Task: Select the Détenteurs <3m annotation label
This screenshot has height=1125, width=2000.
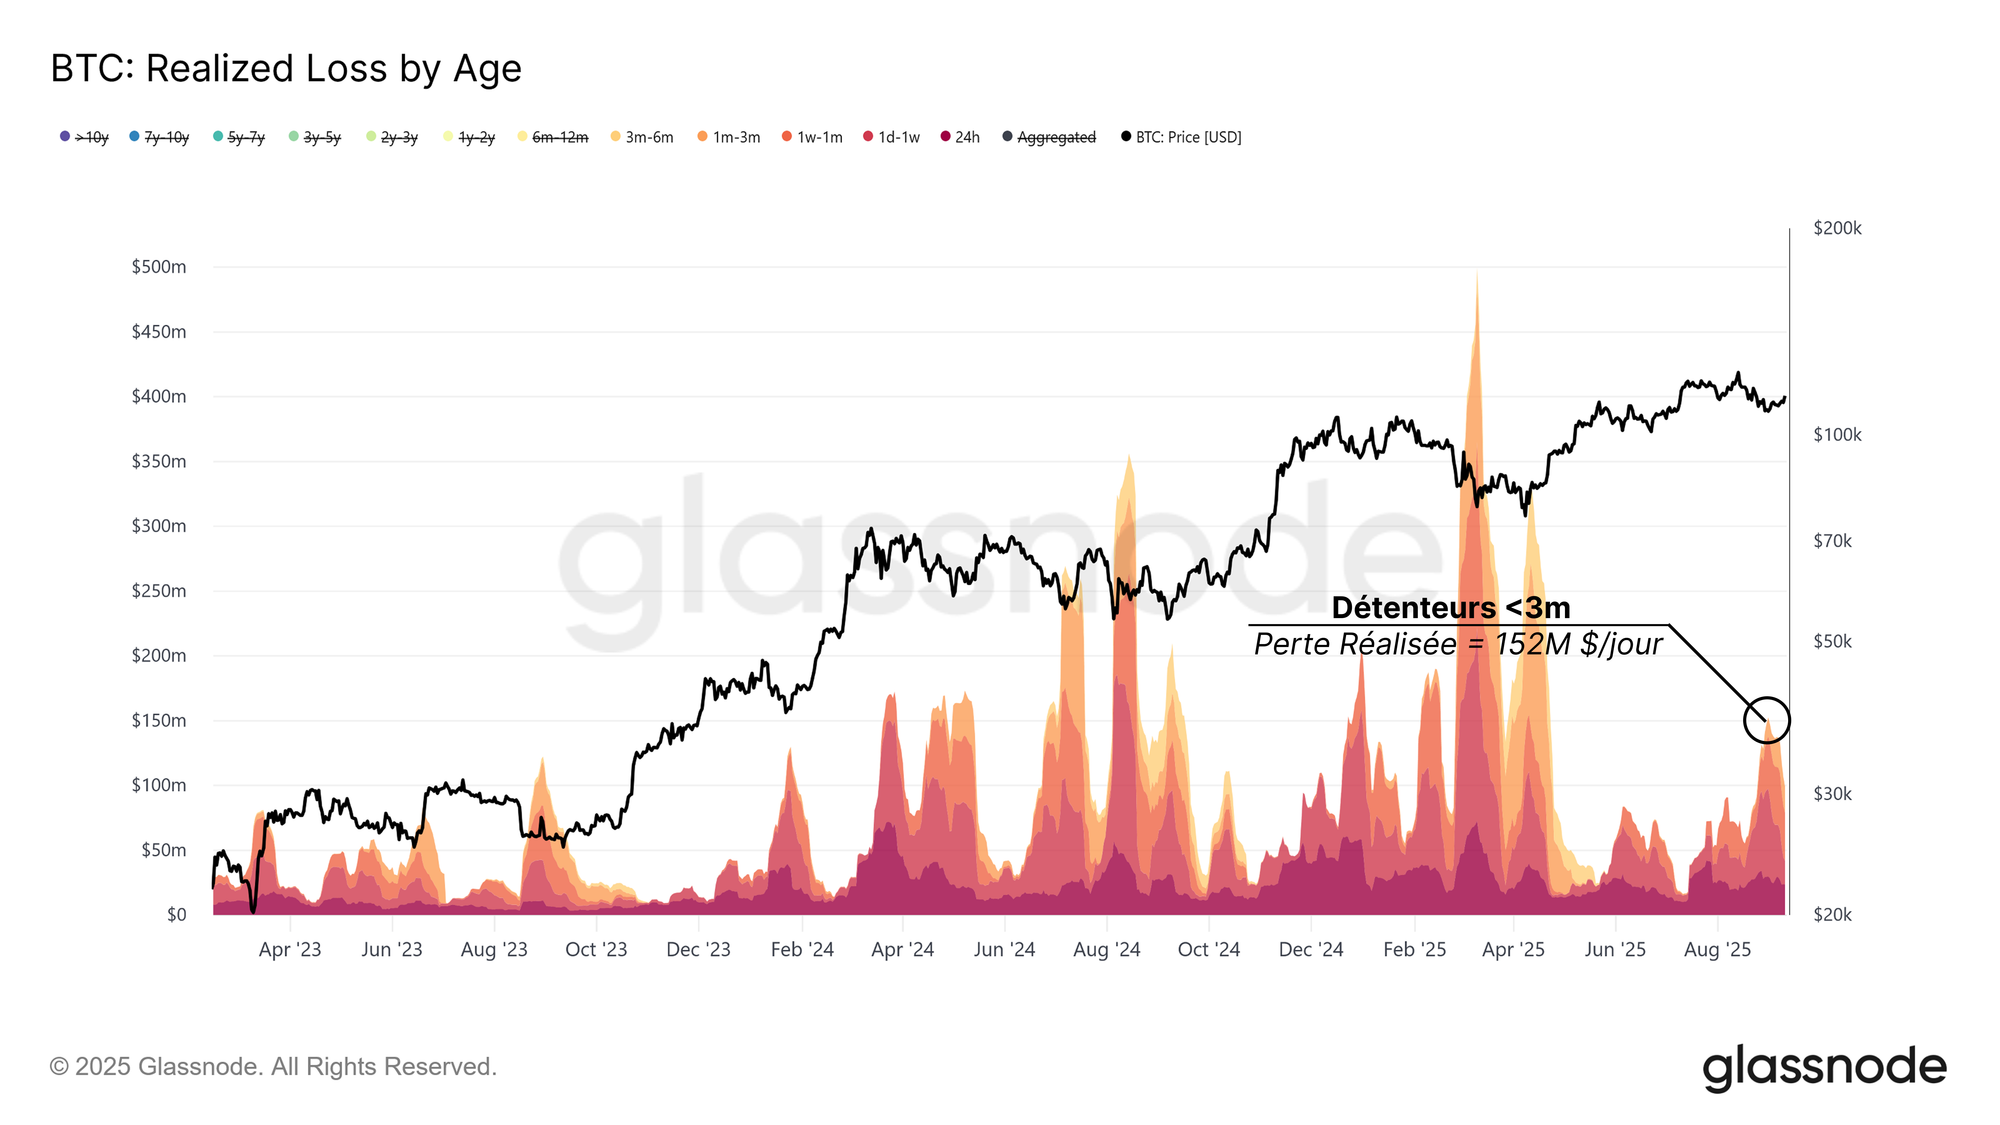Action: point(1451,607)
